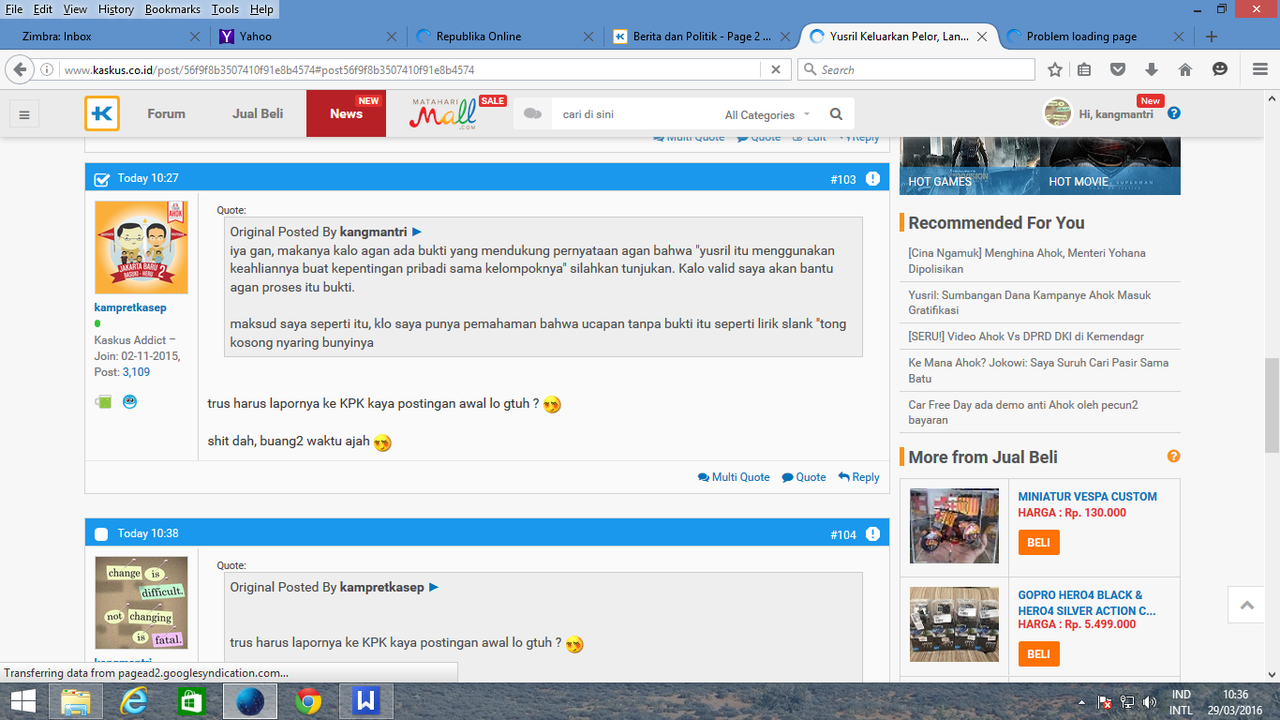1280x720 pixels.
Task: Click the site info icon in URL bar
Action: tap(47, 70)
